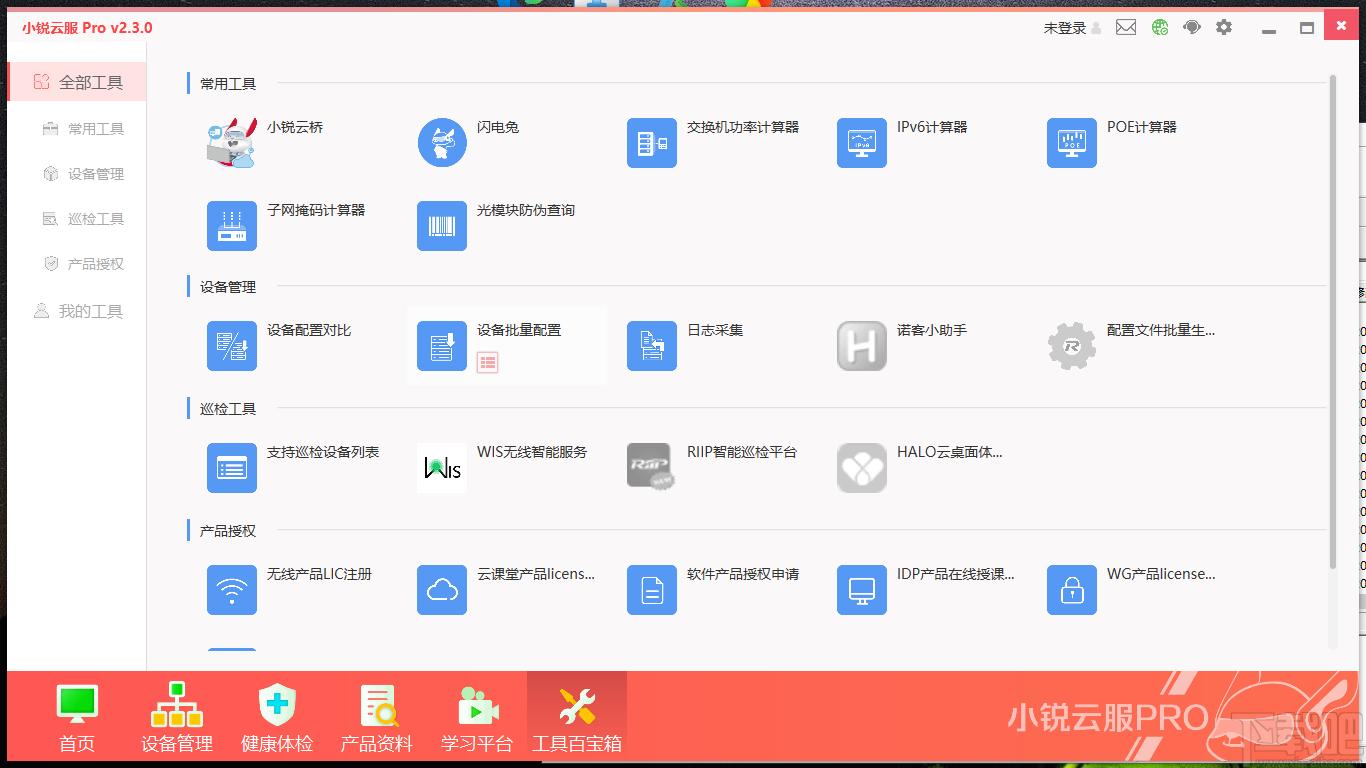Click the RIIP智能巡检平台 label text
This screenshot has width=1366, height=768.
[742, 452]
